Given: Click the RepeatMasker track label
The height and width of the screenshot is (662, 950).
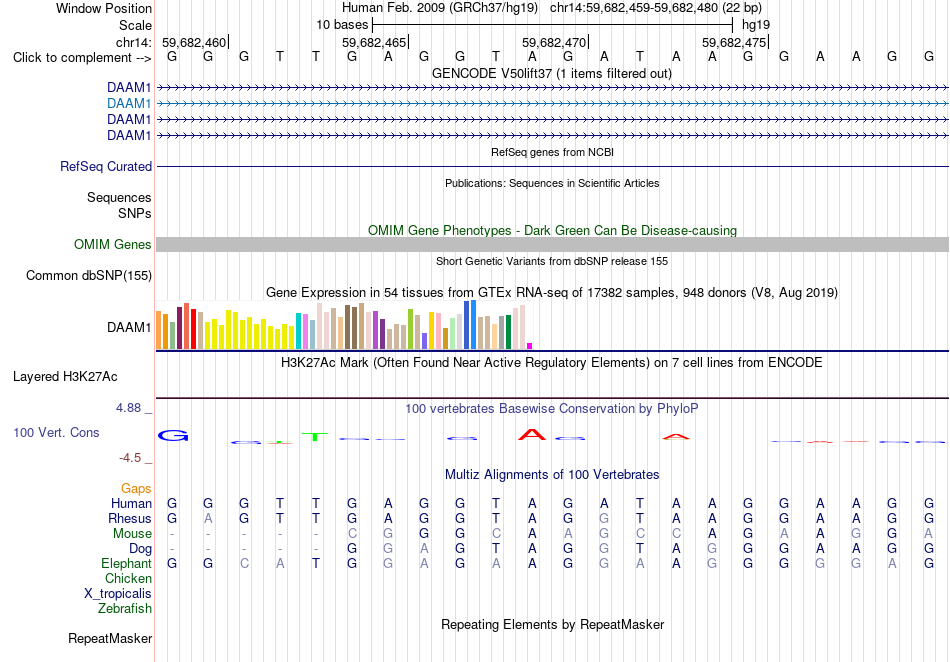Looking at the screenshot, I should 110,638.
